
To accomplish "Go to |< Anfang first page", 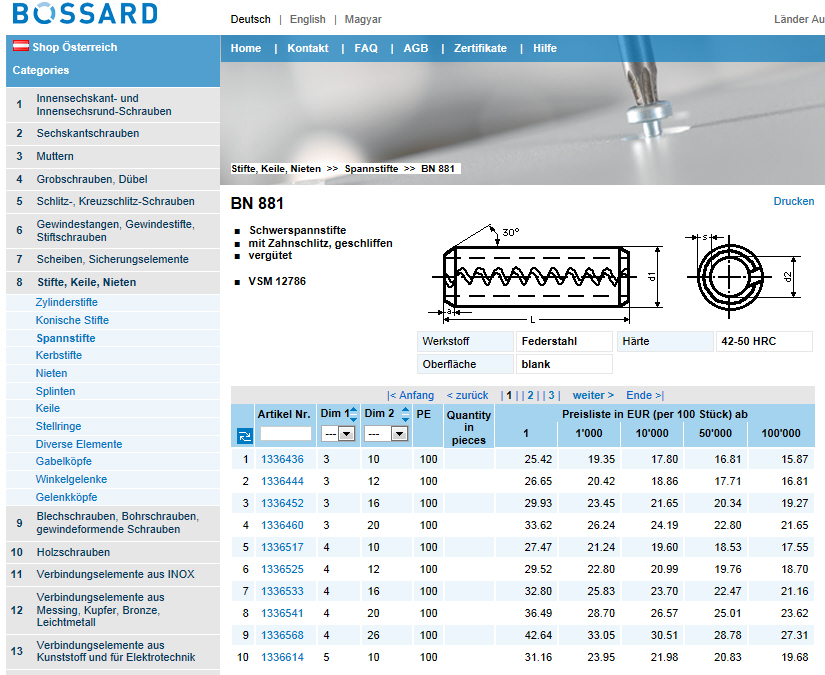I will point(410,395).
